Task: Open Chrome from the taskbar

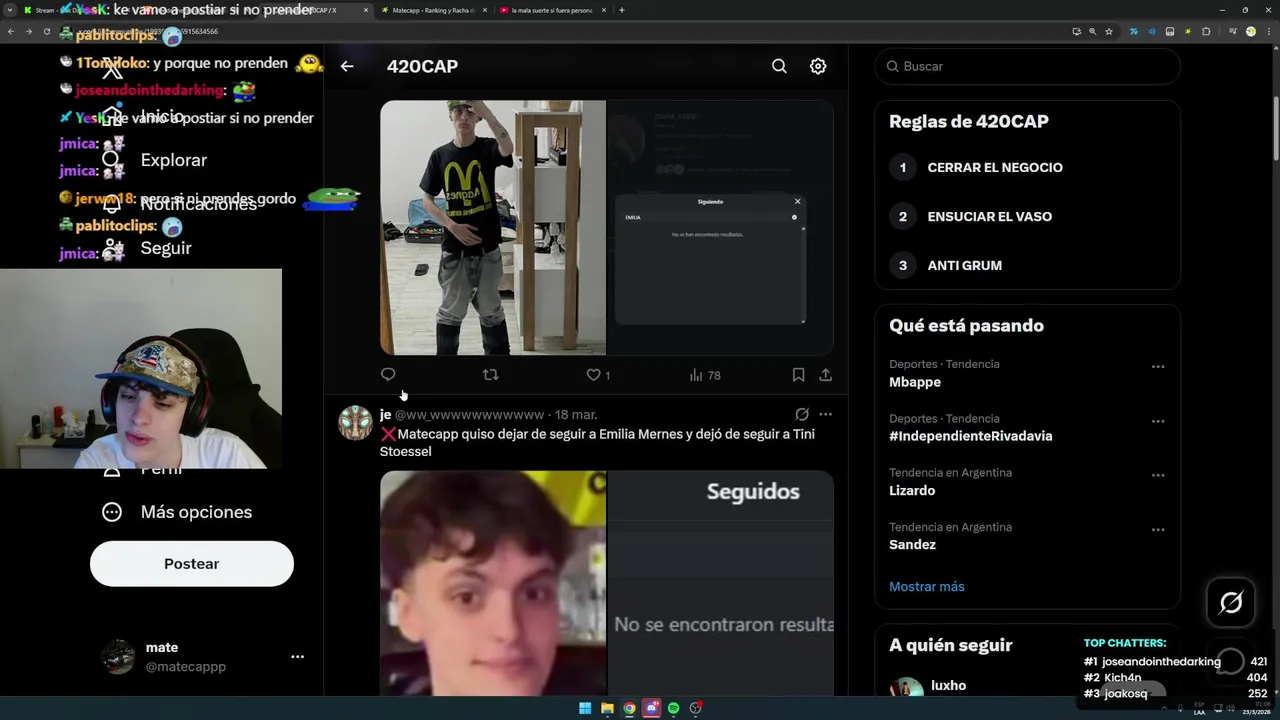Action: 629,708
